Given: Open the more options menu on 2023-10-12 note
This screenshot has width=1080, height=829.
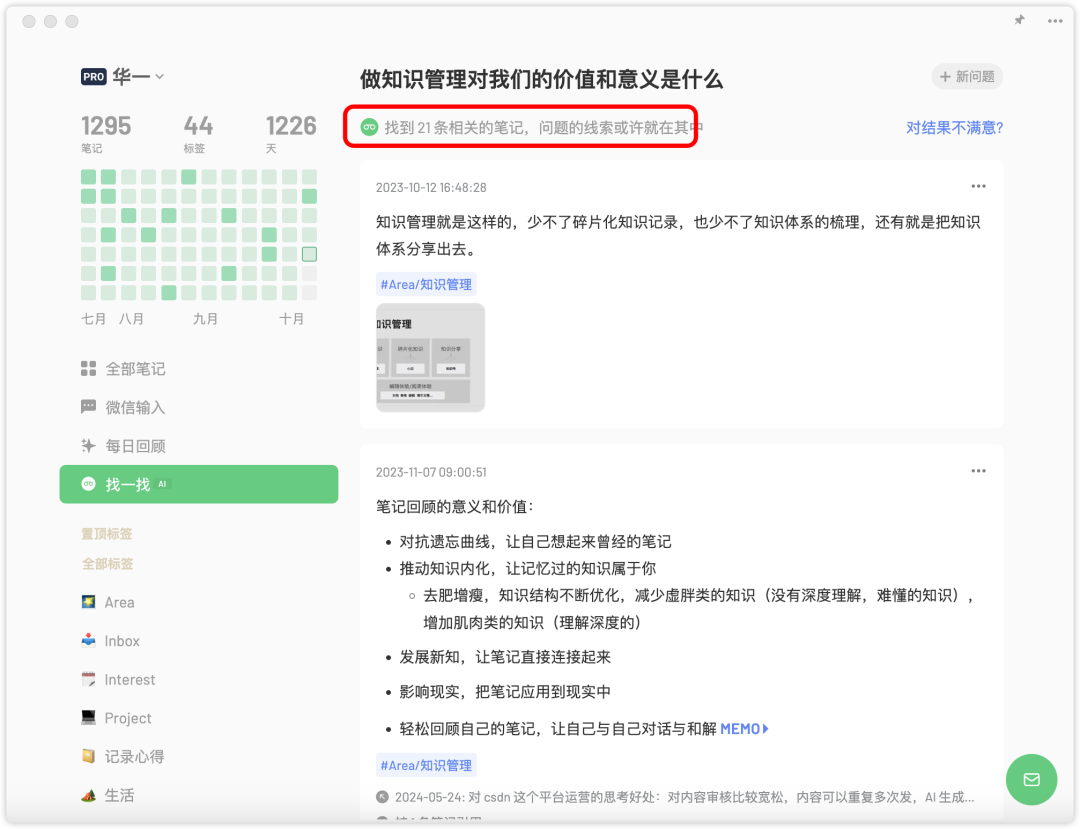Looking at the screenshot, I should click(x=978, y=186).
